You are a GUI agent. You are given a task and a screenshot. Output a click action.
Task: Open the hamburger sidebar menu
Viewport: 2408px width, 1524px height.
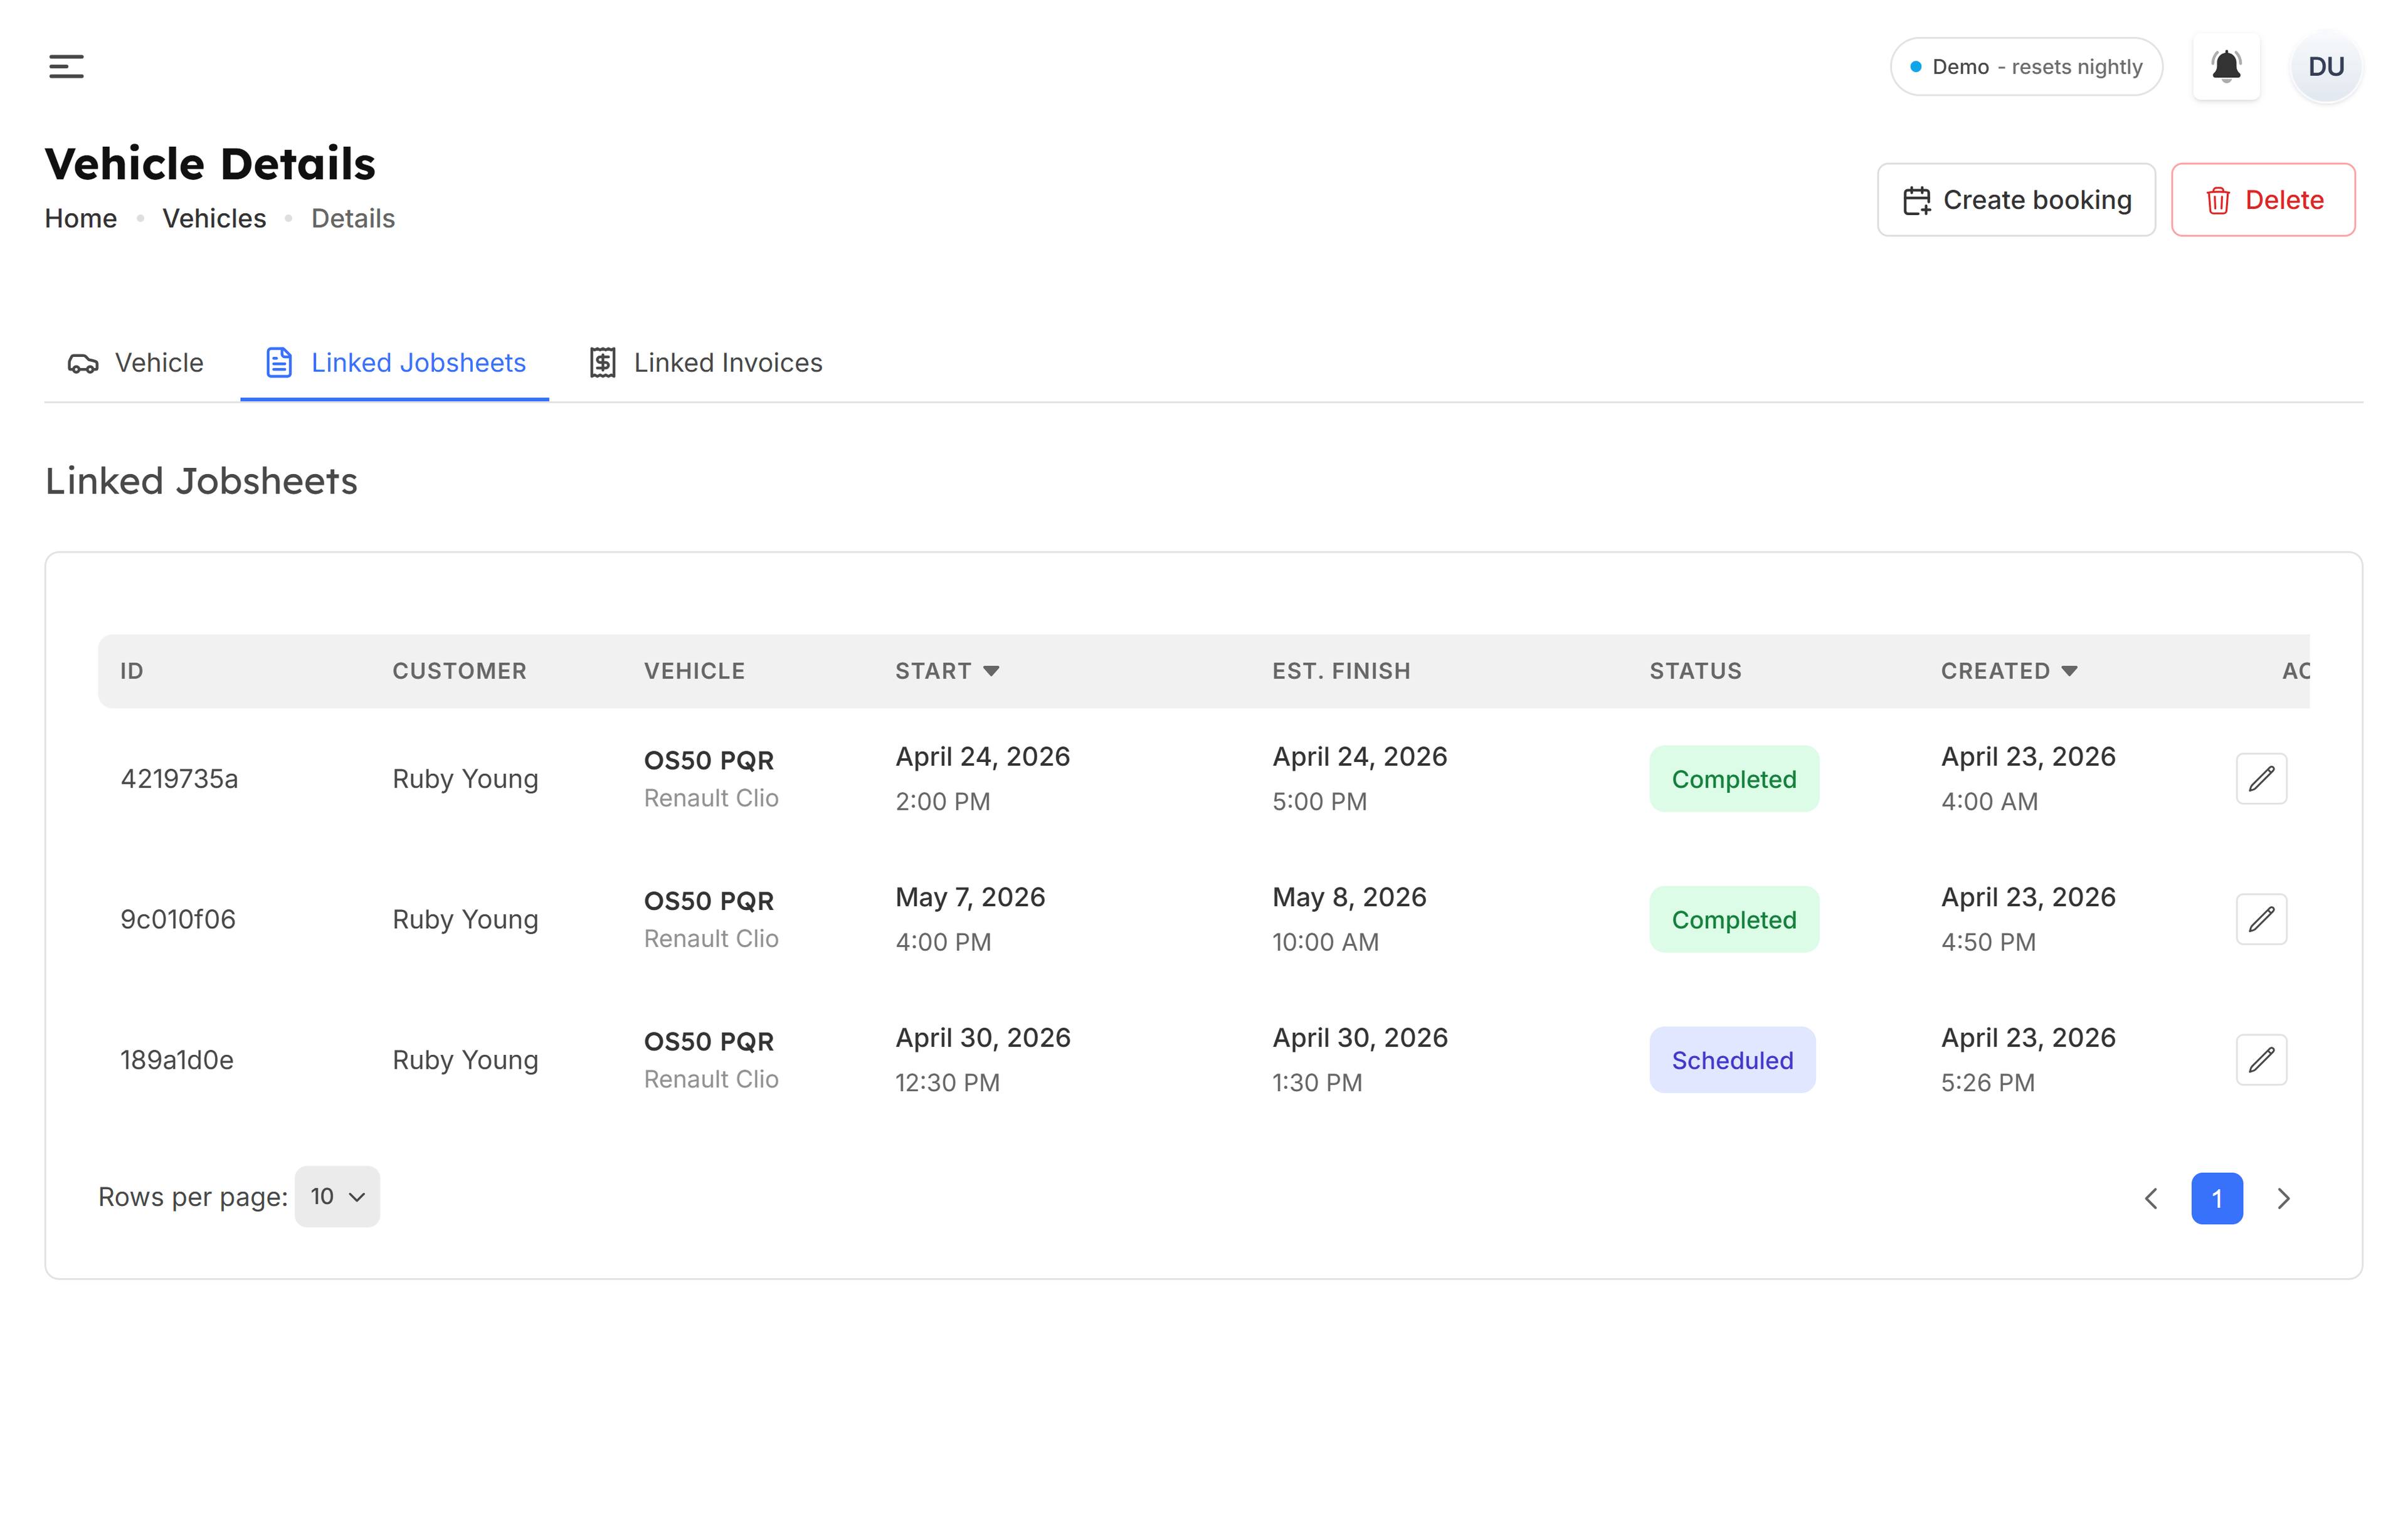tap(66, 67)
